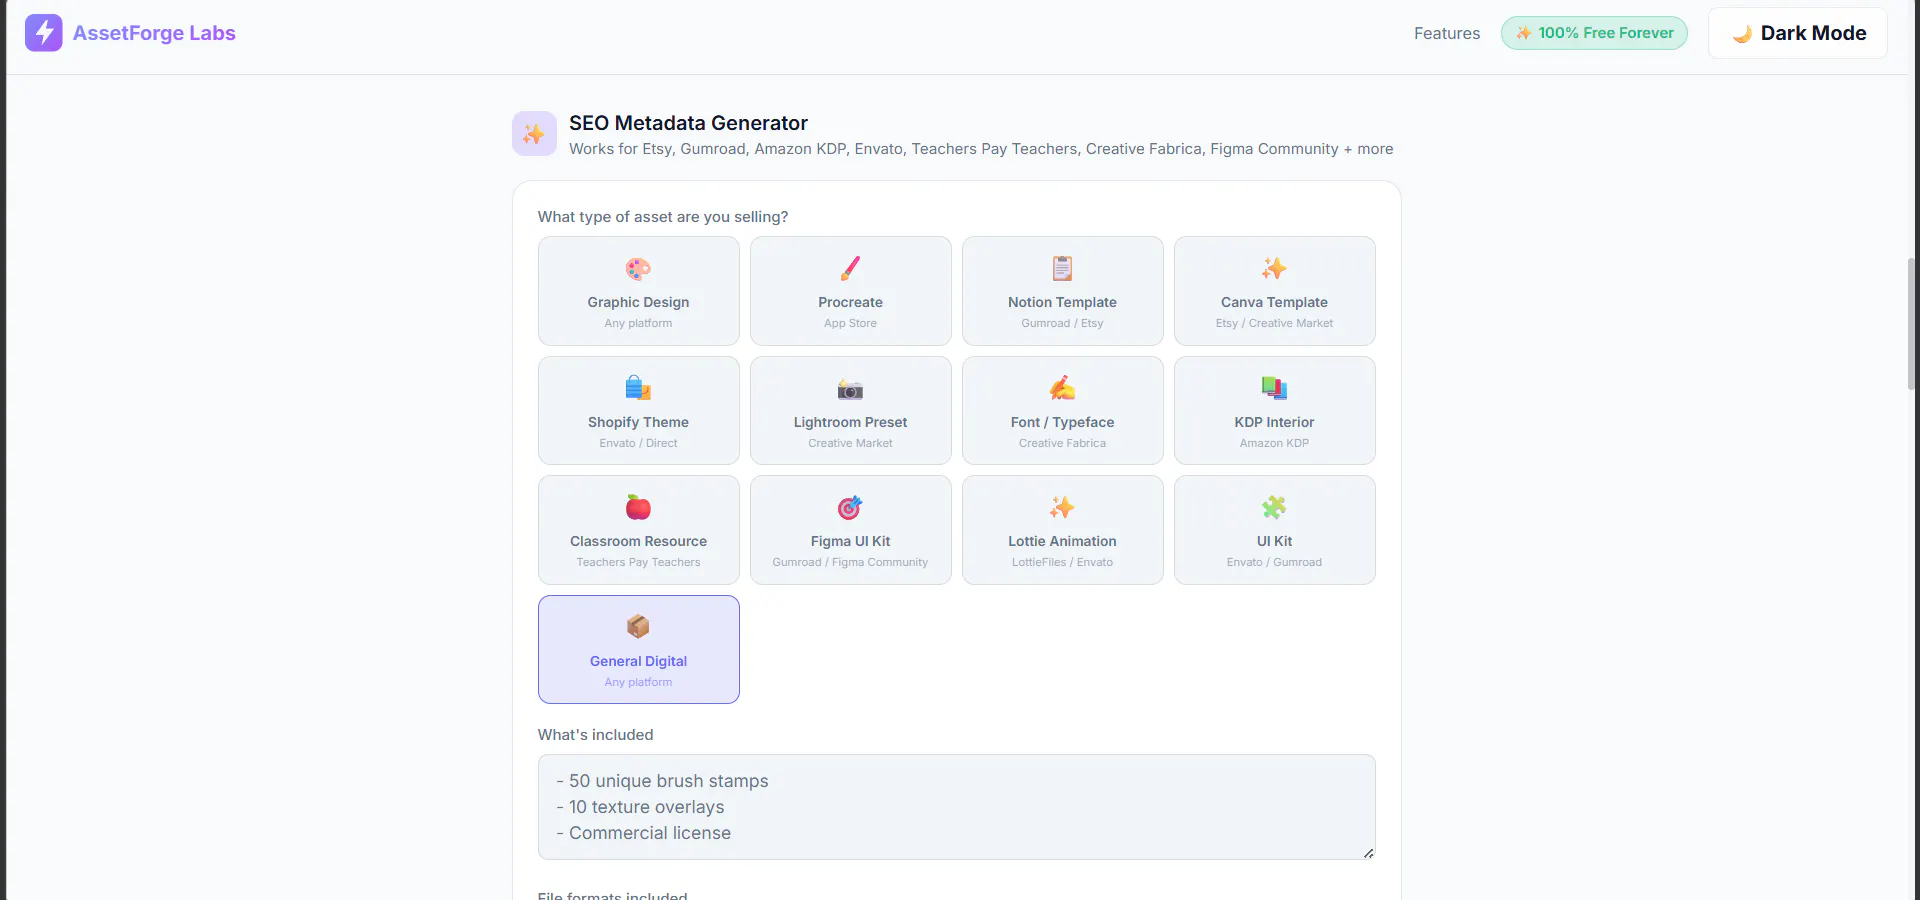Click the 'Etsy / Creative Market' subtitle
Screen dimensions: 1920x900
tap(1274, 323)
